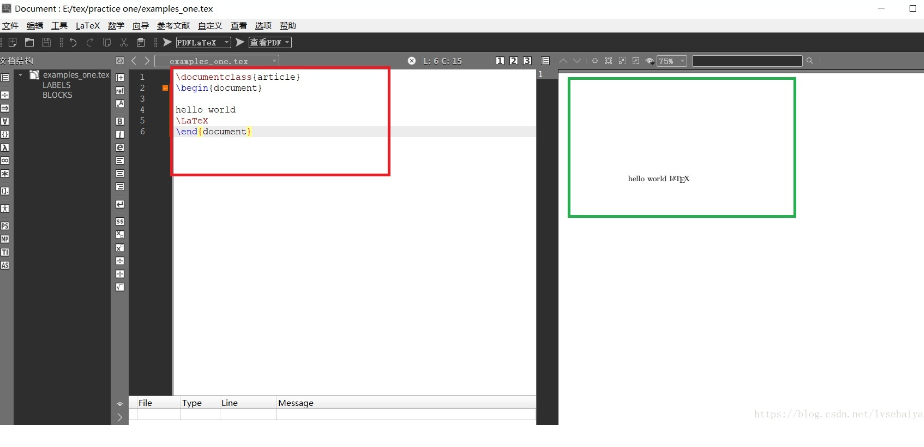Select BLOCKS in the structure tree
The image size is (924, 447).
click(x=57, y=95)
